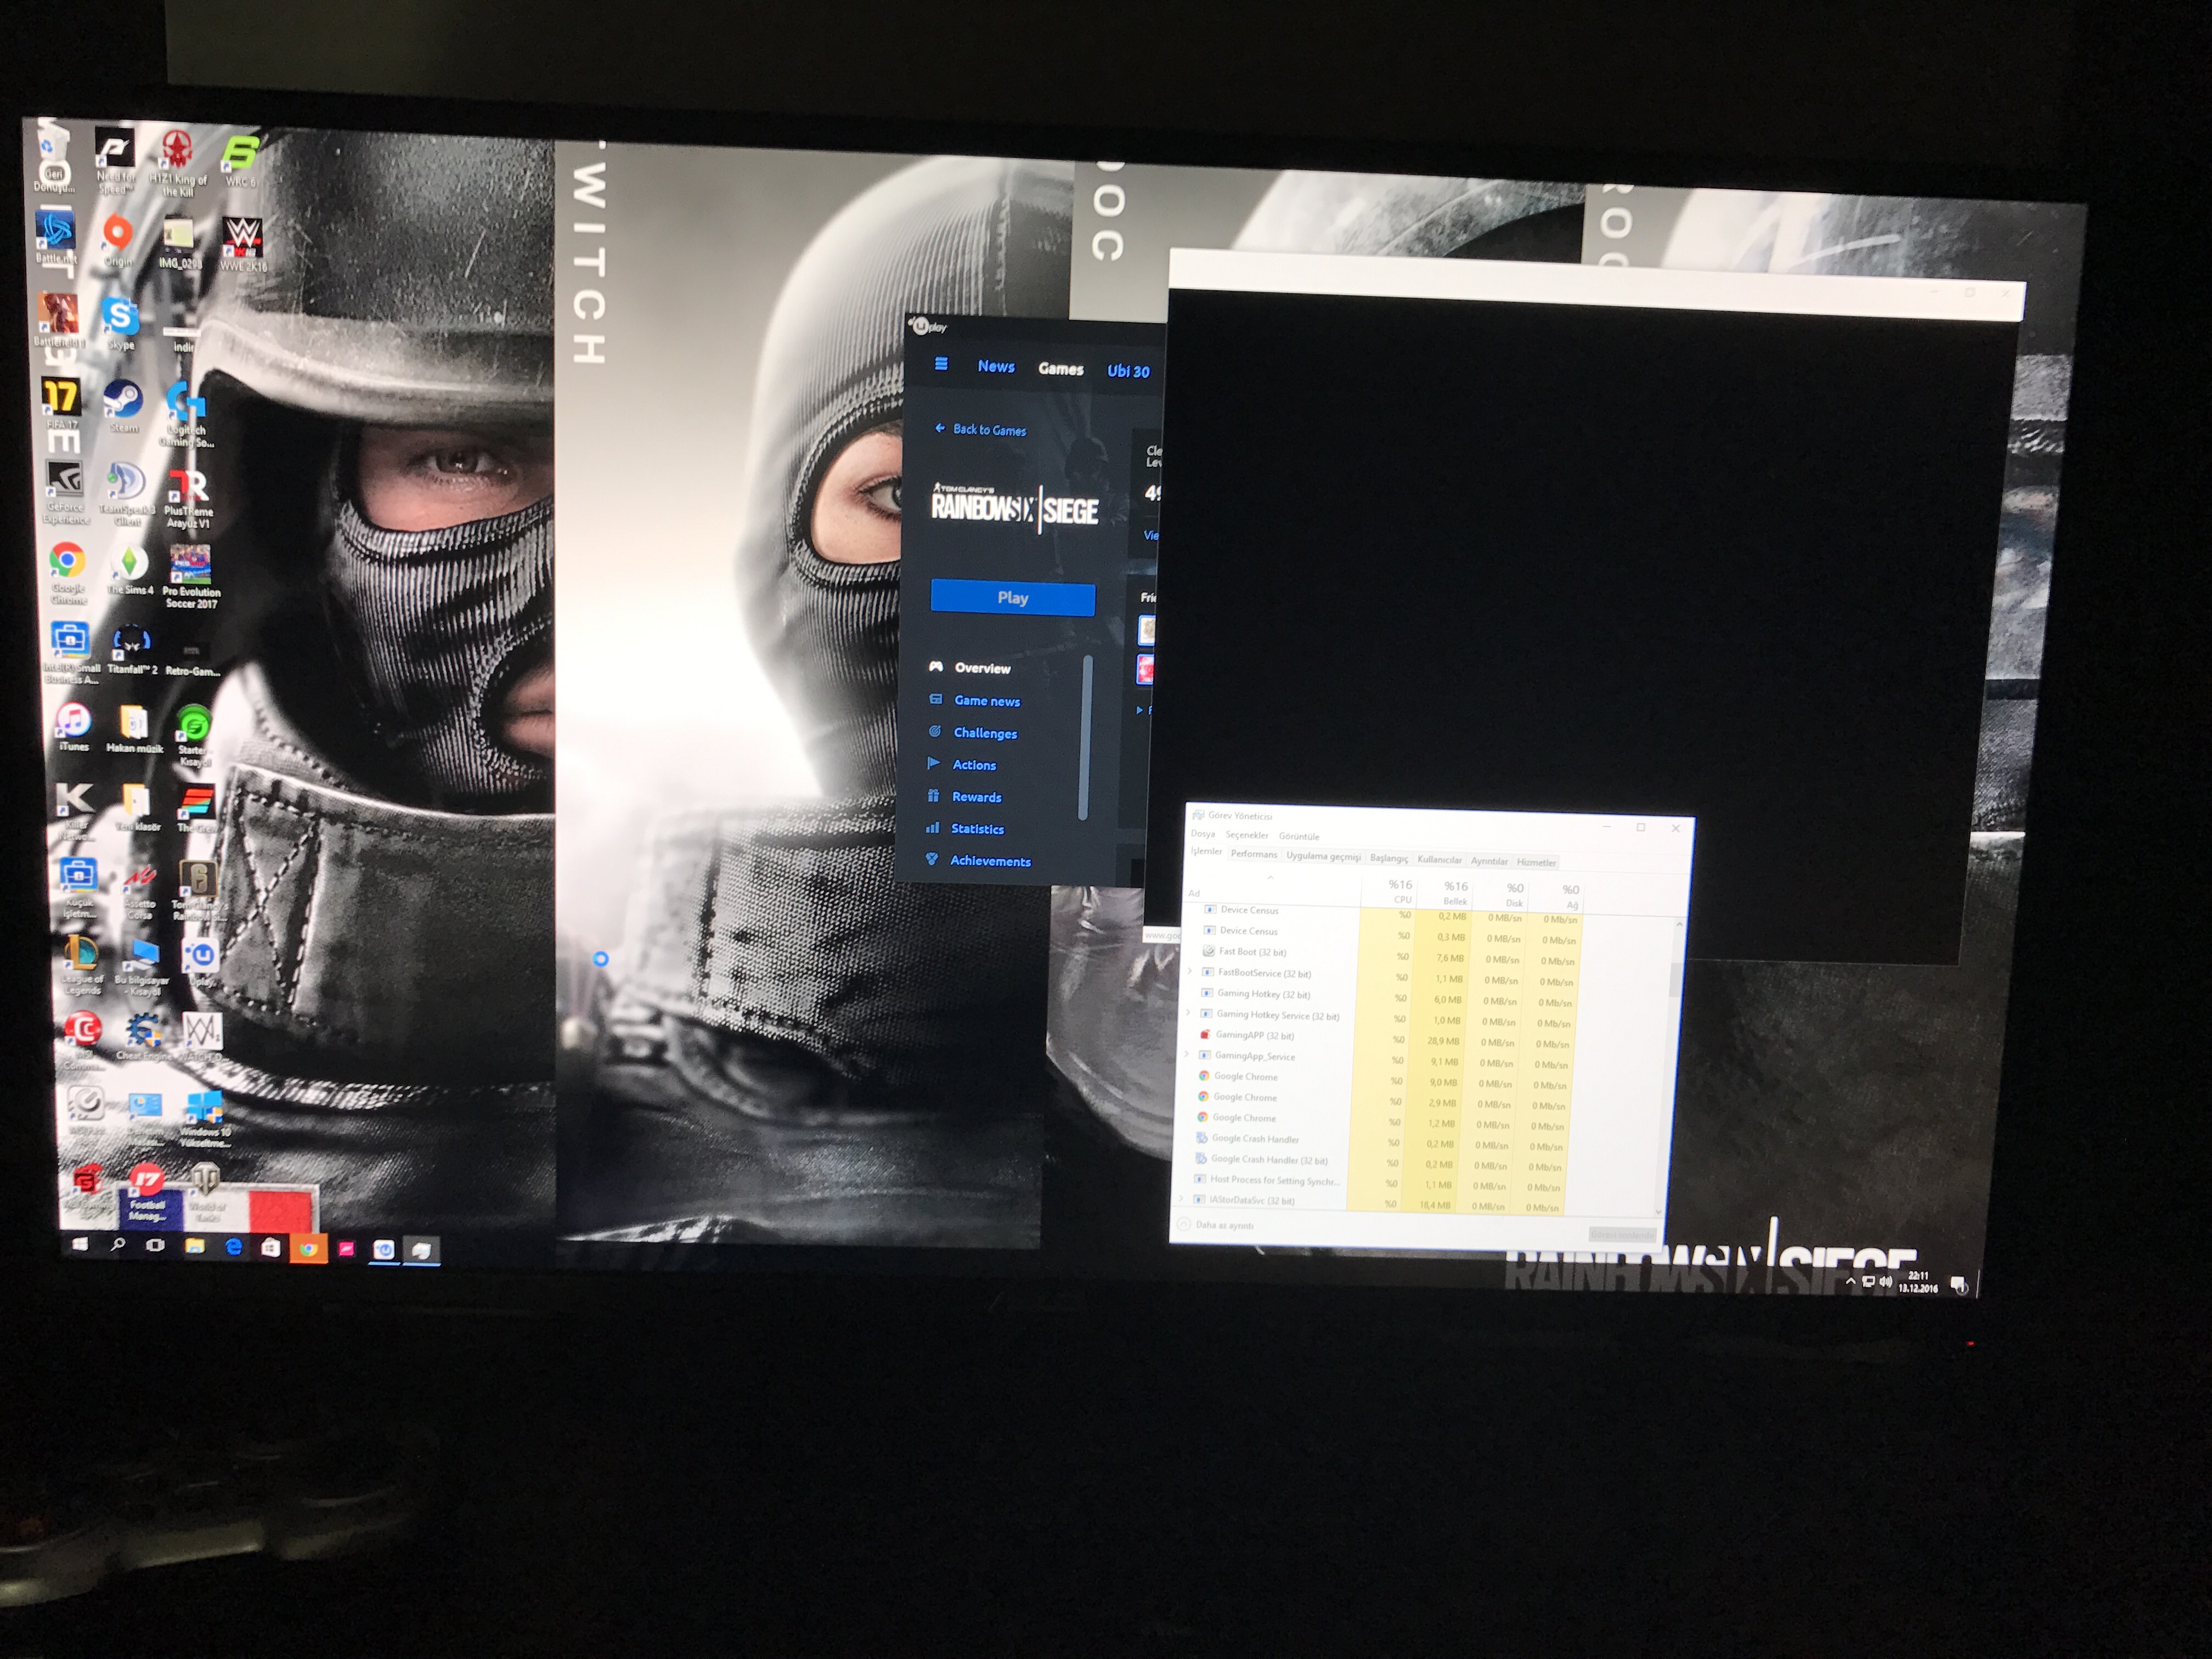Expand the FastBootService process group

pos(1190,972)
